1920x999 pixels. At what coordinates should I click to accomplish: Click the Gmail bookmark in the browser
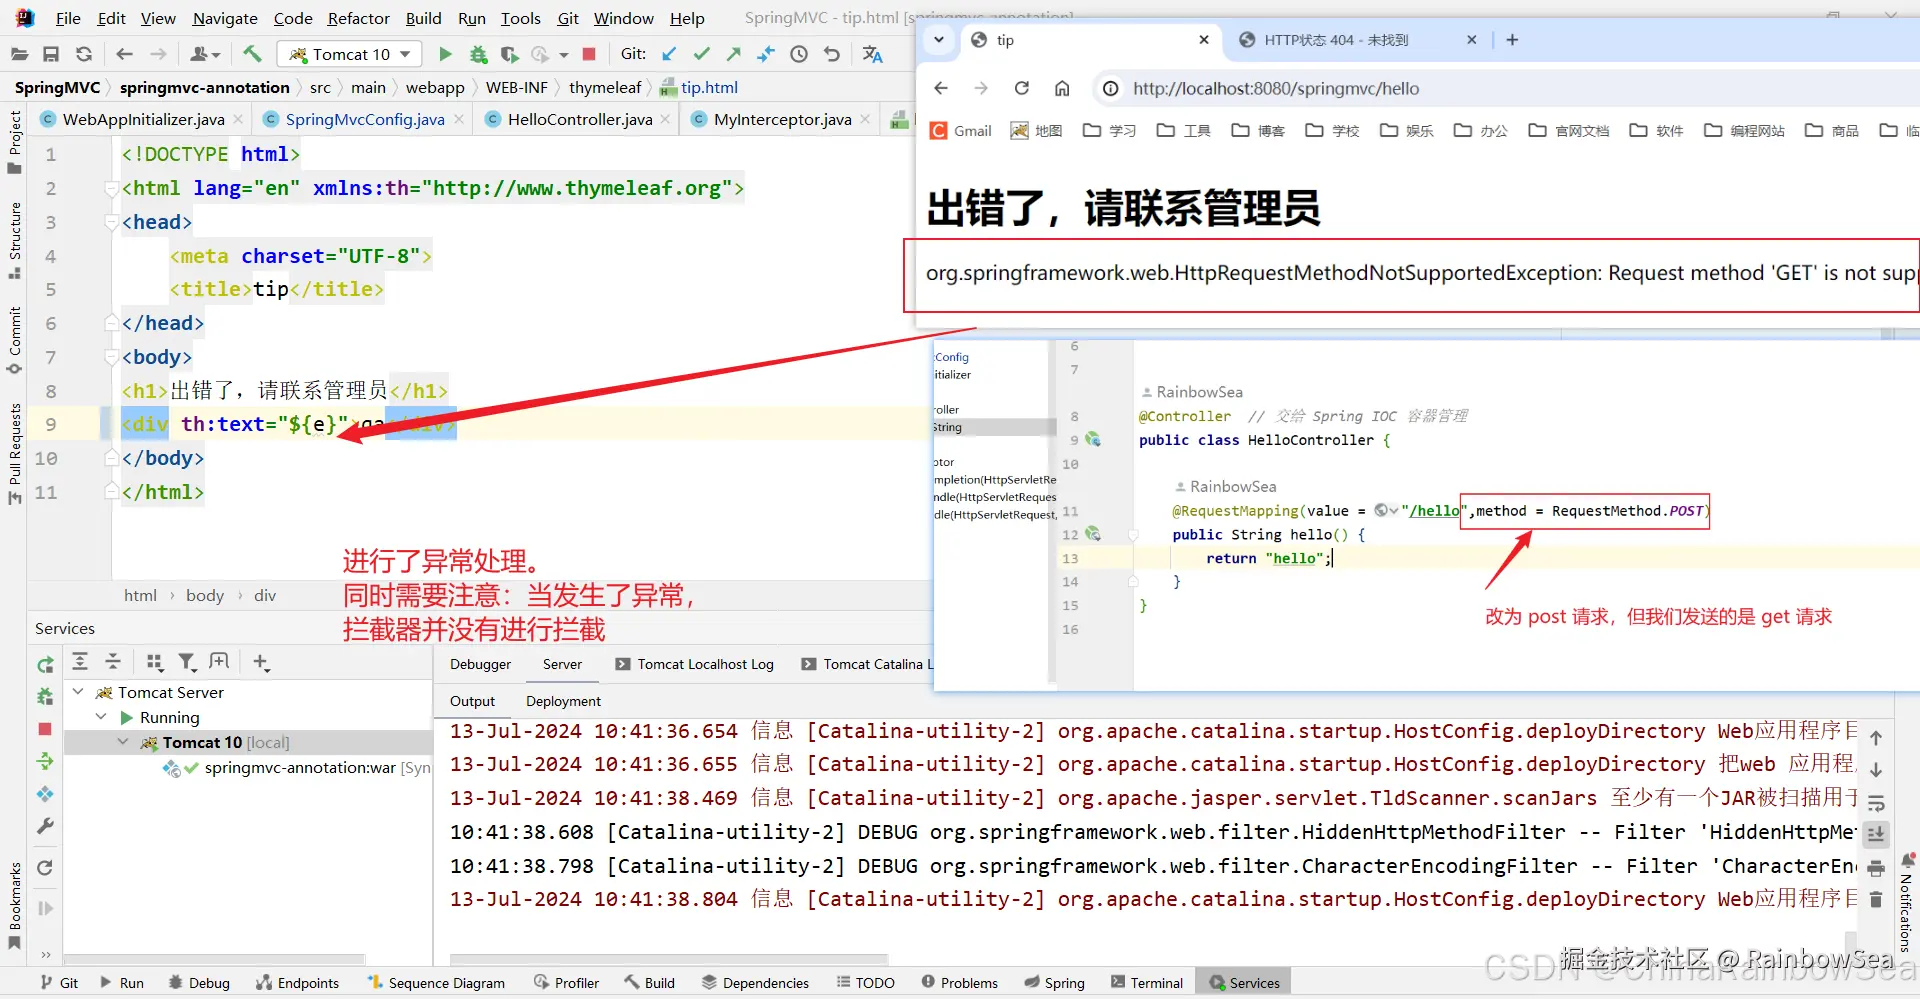point(960,130)
